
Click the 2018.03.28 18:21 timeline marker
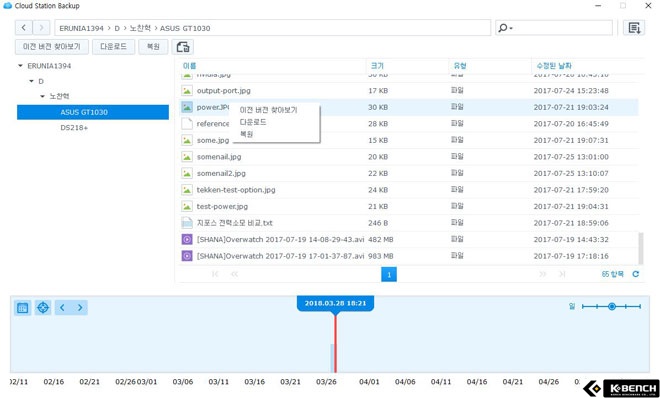click(335, 303)
